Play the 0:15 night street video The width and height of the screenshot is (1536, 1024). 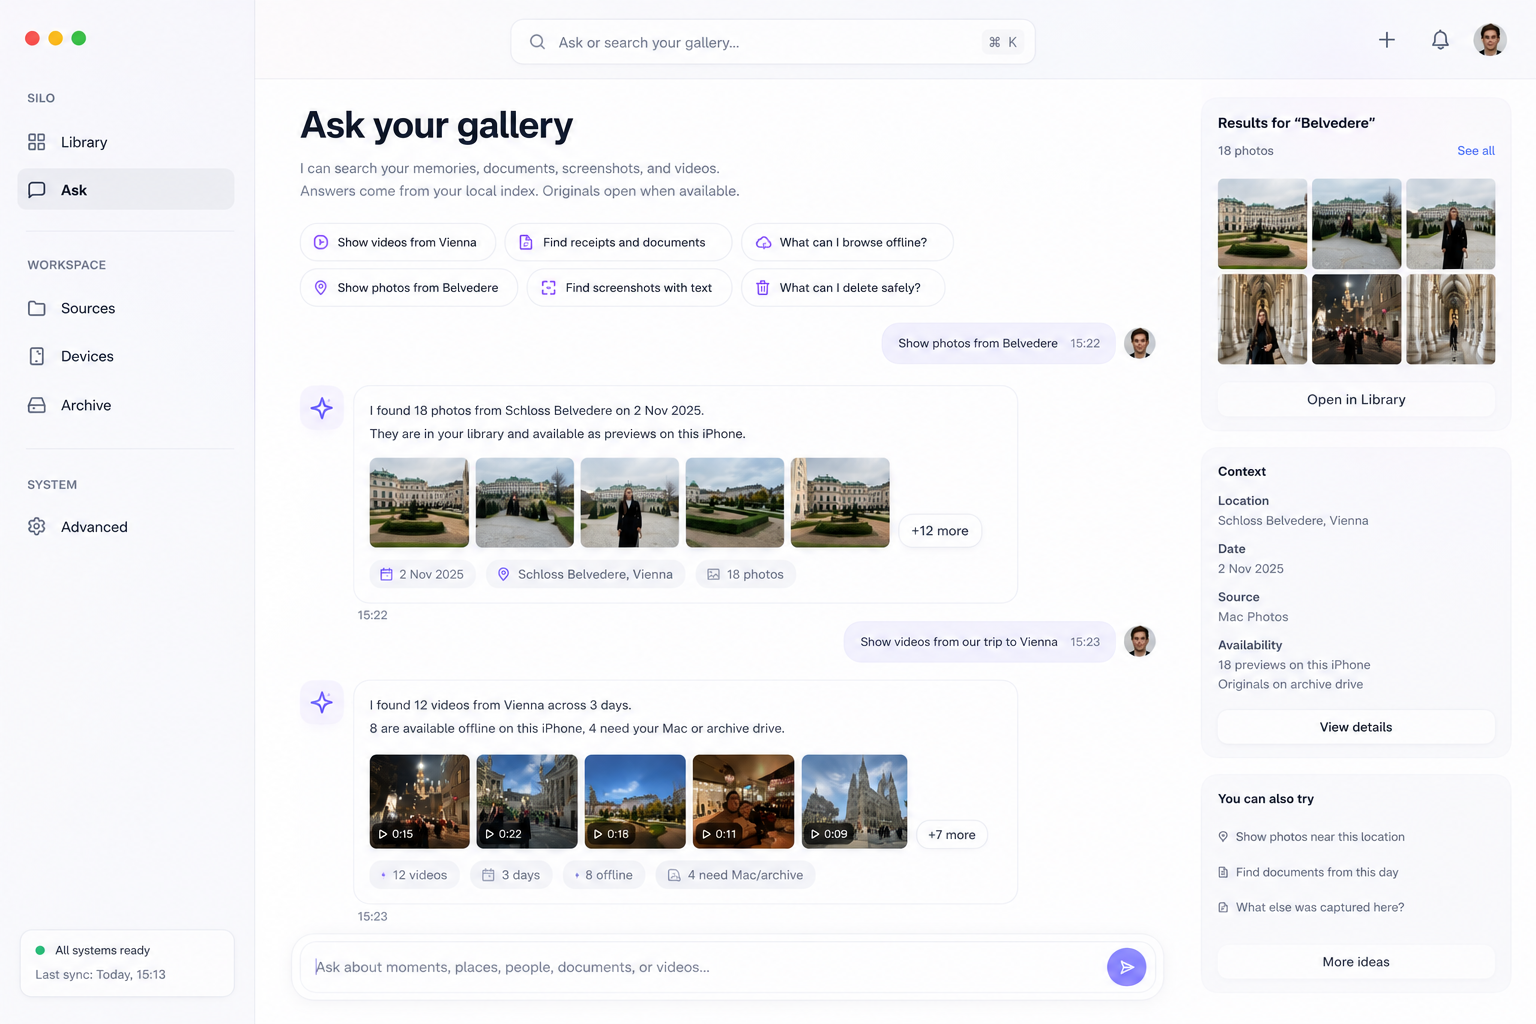pos(419,801)
